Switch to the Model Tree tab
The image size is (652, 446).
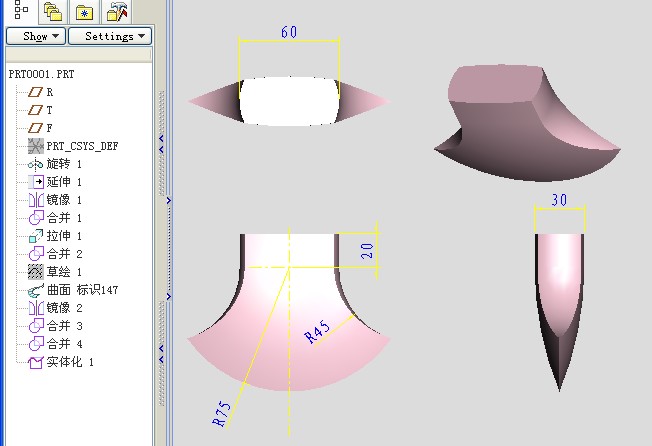tap(21, 10)
